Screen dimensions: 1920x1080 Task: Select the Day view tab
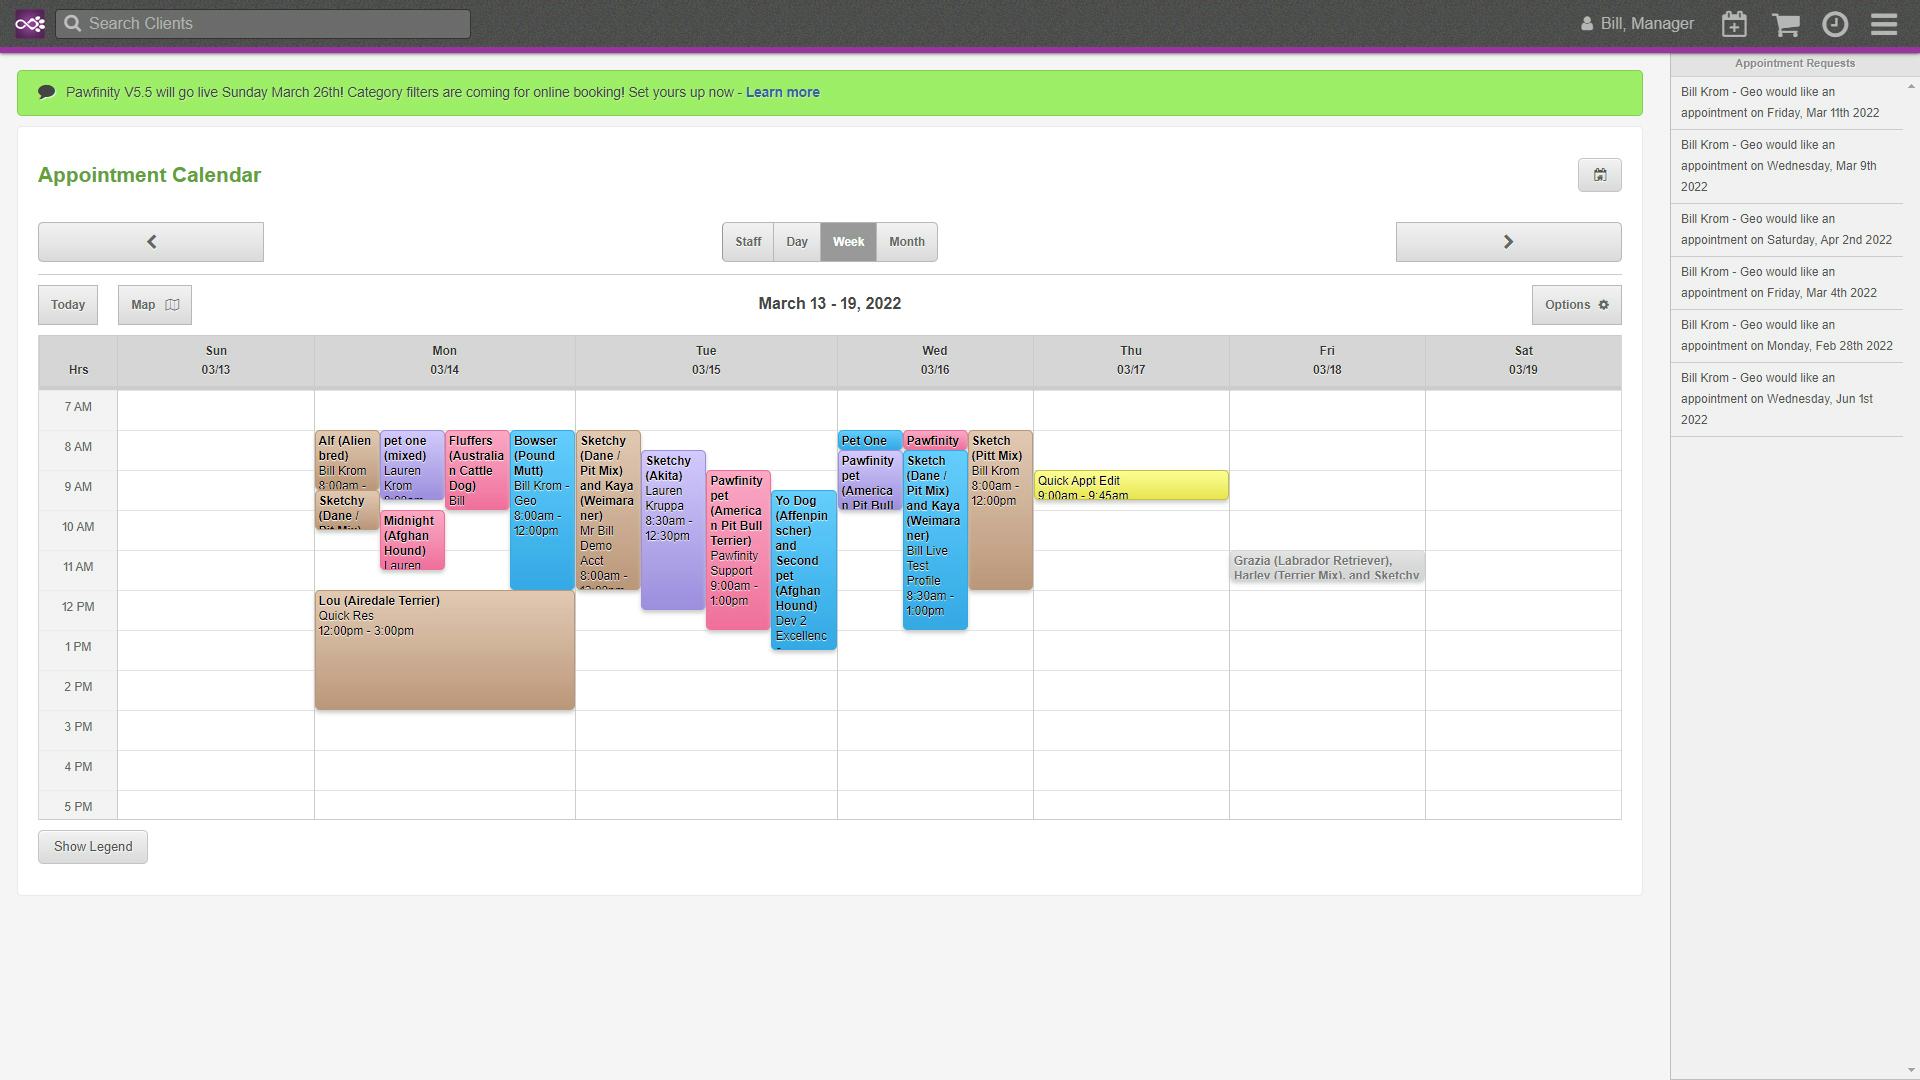click(798, 241)
